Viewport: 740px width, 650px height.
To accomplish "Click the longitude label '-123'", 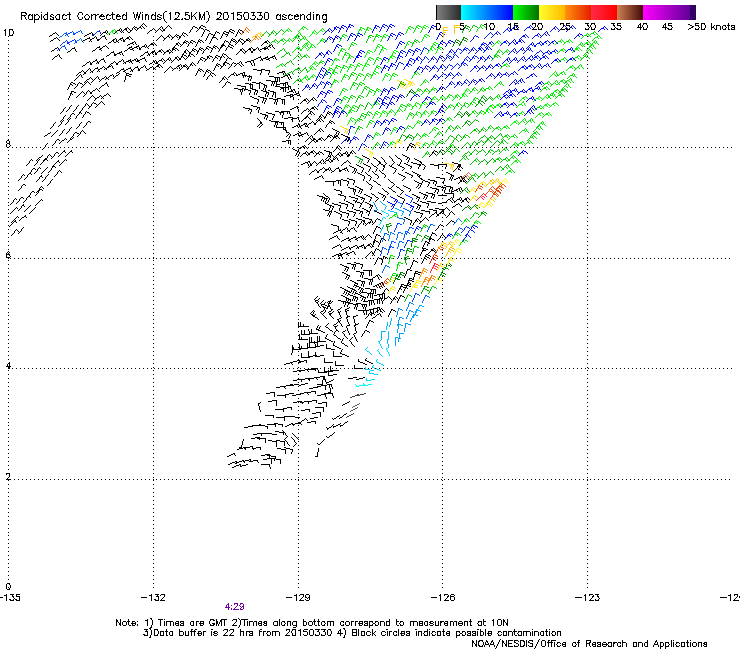I will [588, 598].
